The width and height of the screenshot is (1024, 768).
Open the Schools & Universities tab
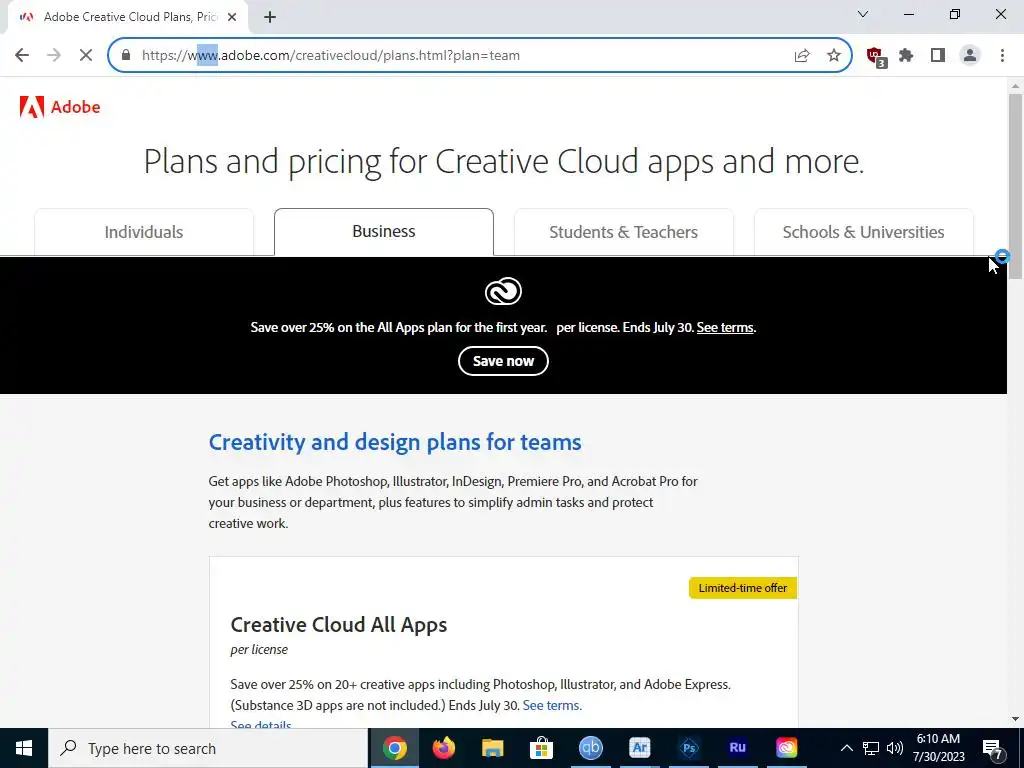point(863,232)
